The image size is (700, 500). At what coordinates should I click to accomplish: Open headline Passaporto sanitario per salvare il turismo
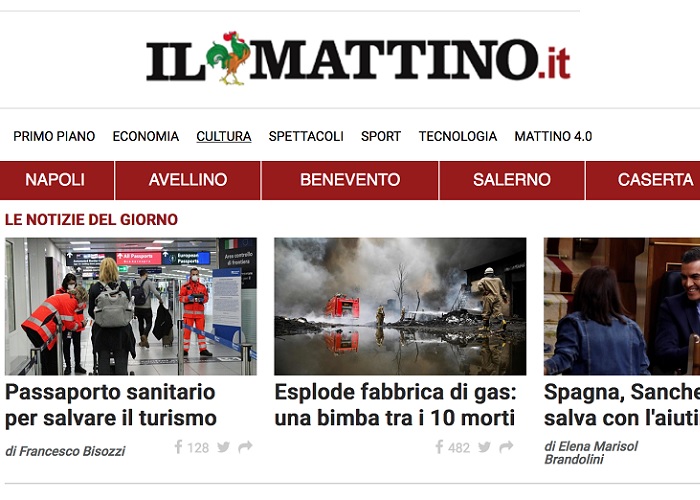111,405
